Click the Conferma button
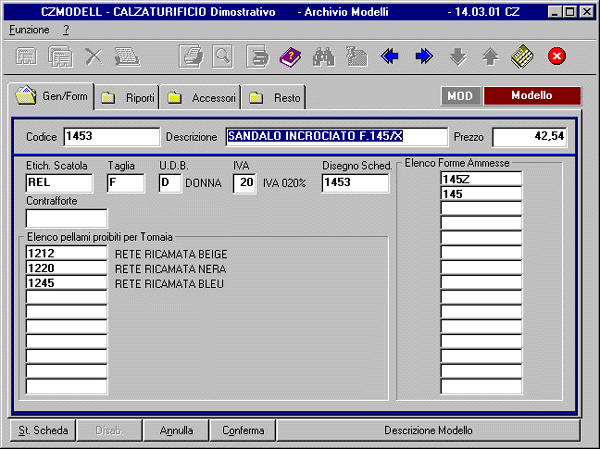 coord(243,430)
